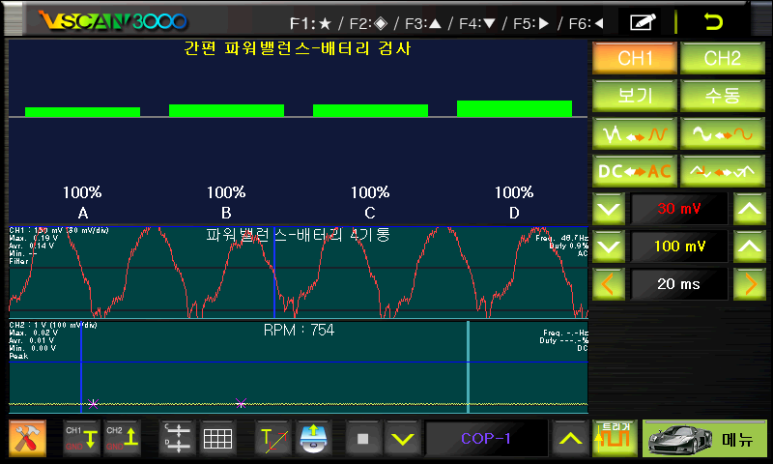The height and width of the screenshot is (464, 773).
Task: Click the CH2 ground position icon
Action: (121, 438)
